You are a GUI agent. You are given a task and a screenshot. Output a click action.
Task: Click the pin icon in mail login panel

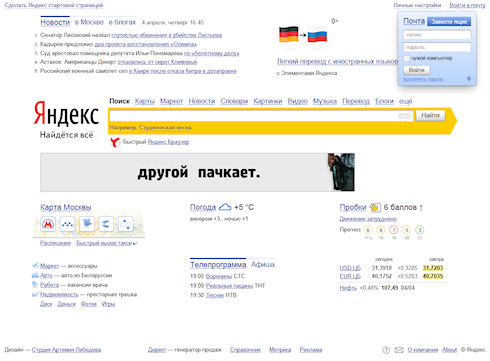[x=468, y=79]
